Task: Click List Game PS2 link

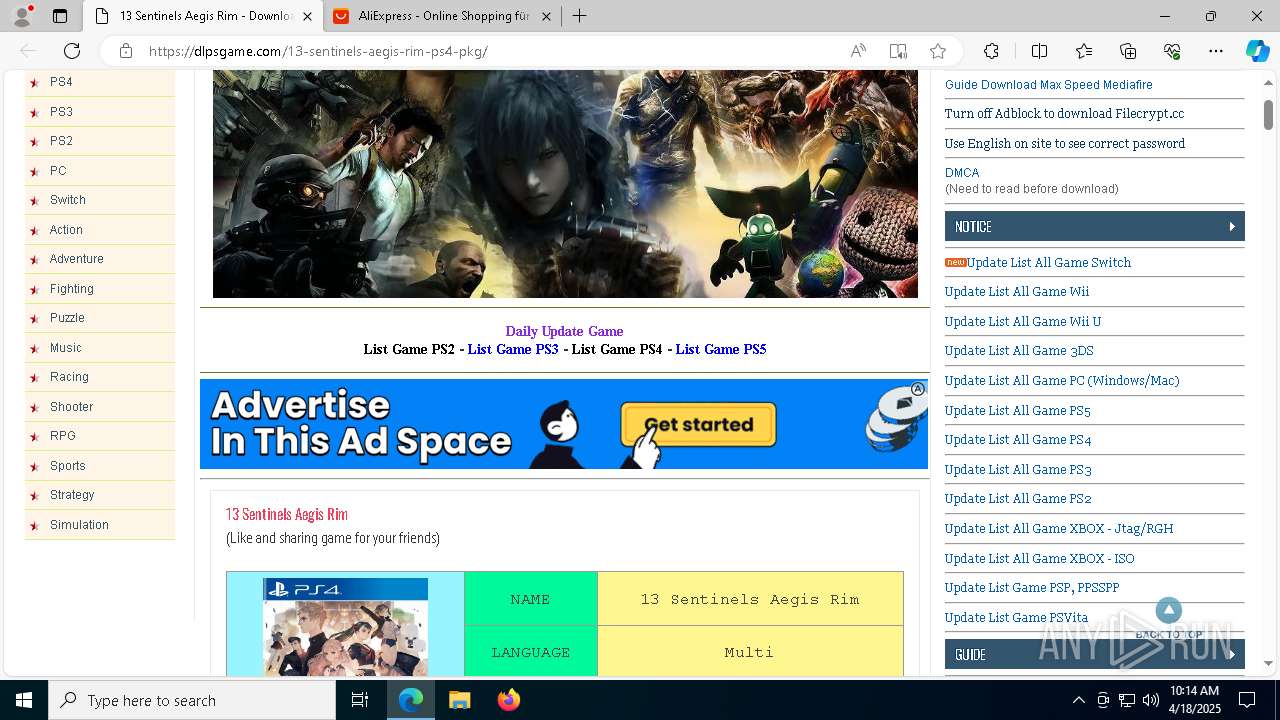Action: 409,349
